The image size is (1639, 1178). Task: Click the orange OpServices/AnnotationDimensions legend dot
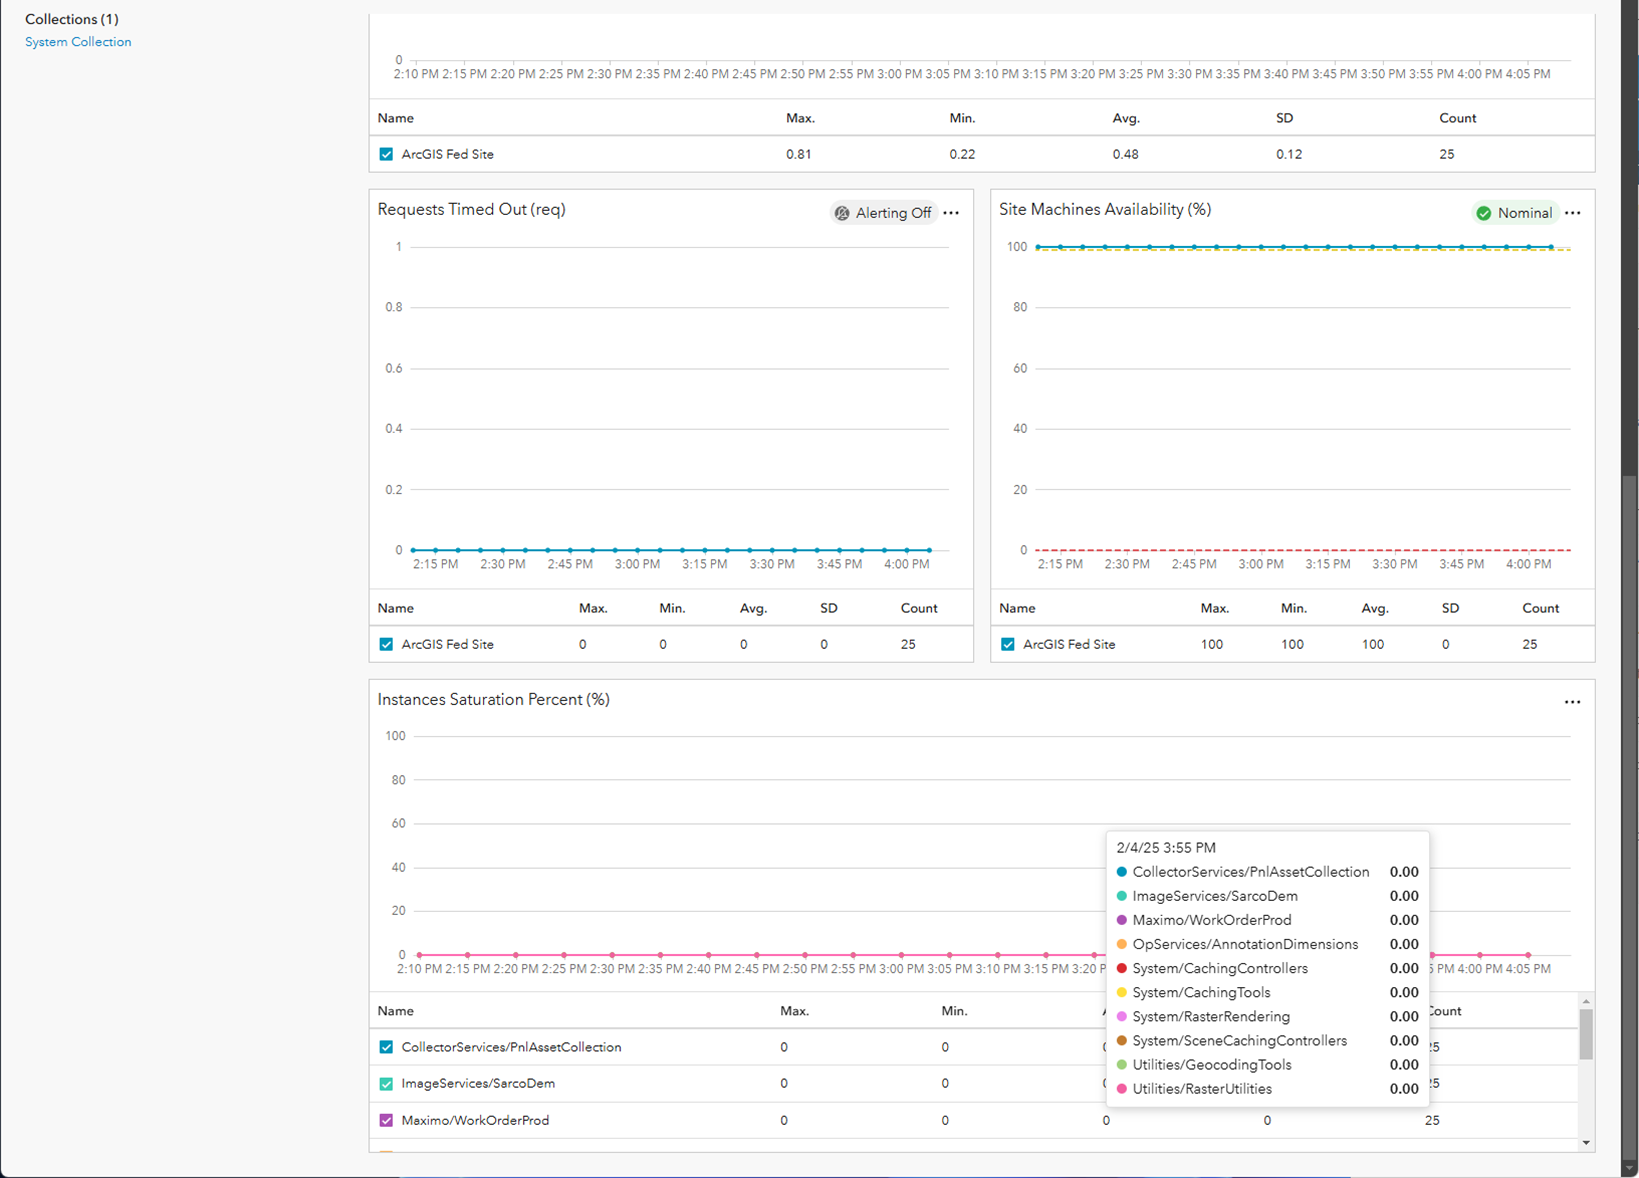pyautogui.click(x=1120, y=944)
